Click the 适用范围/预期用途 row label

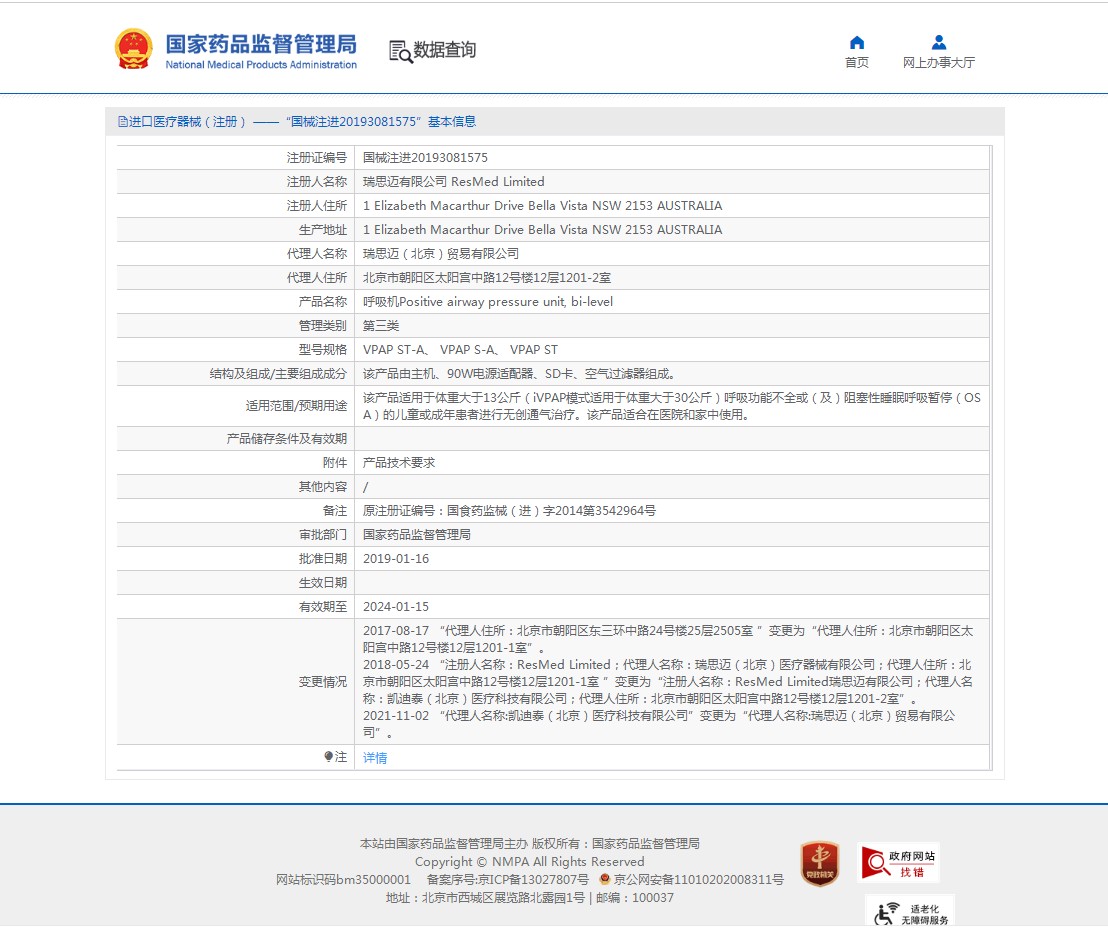point(296,406)
